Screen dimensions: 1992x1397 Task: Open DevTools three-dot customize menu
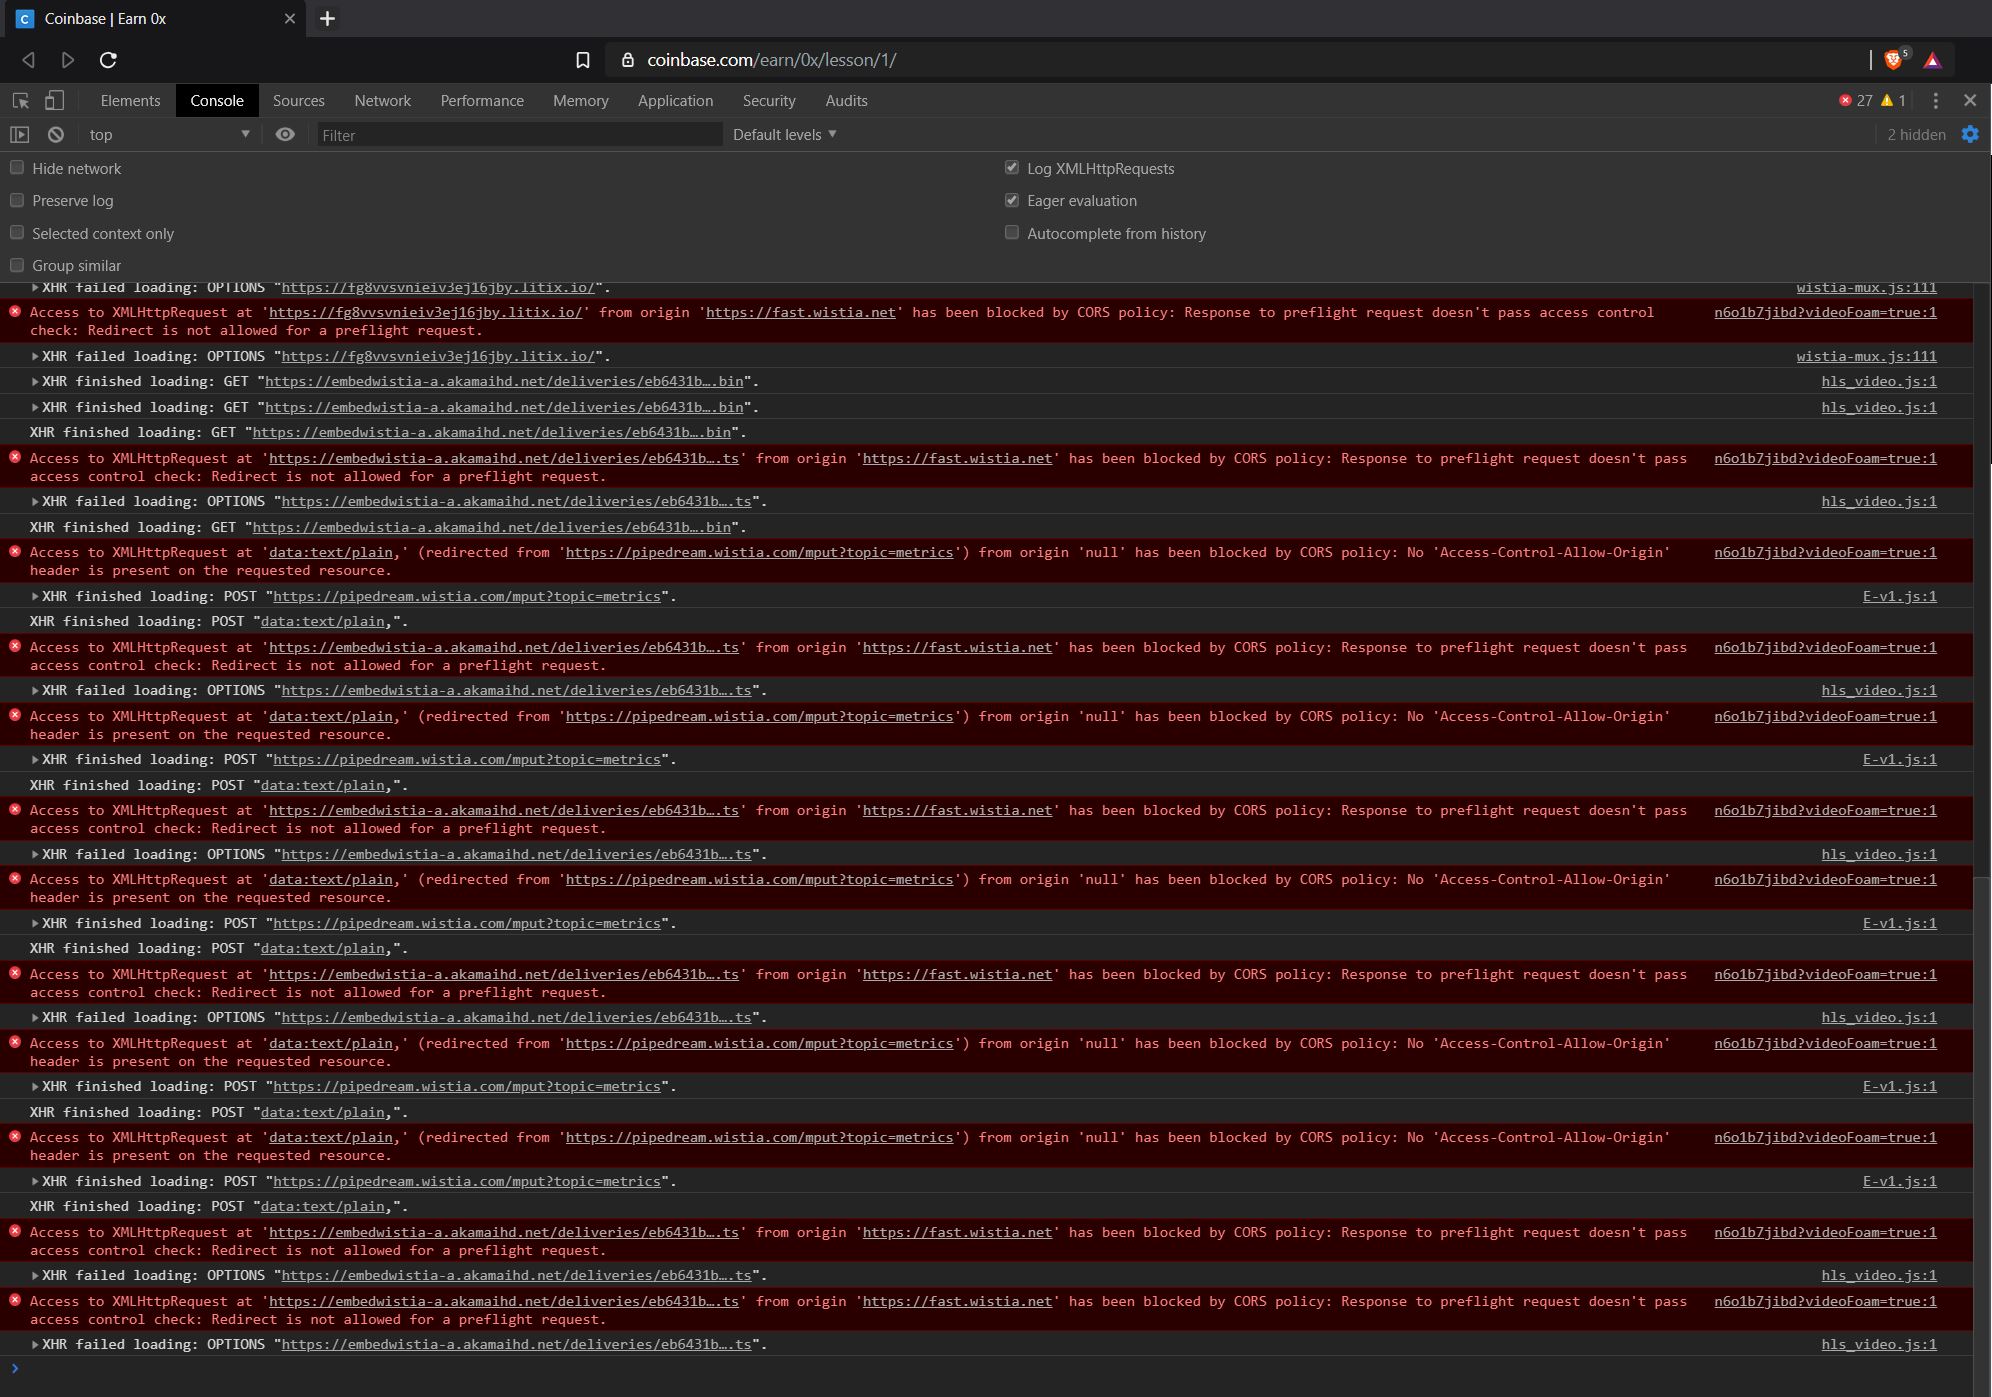tap(1935, 101)
